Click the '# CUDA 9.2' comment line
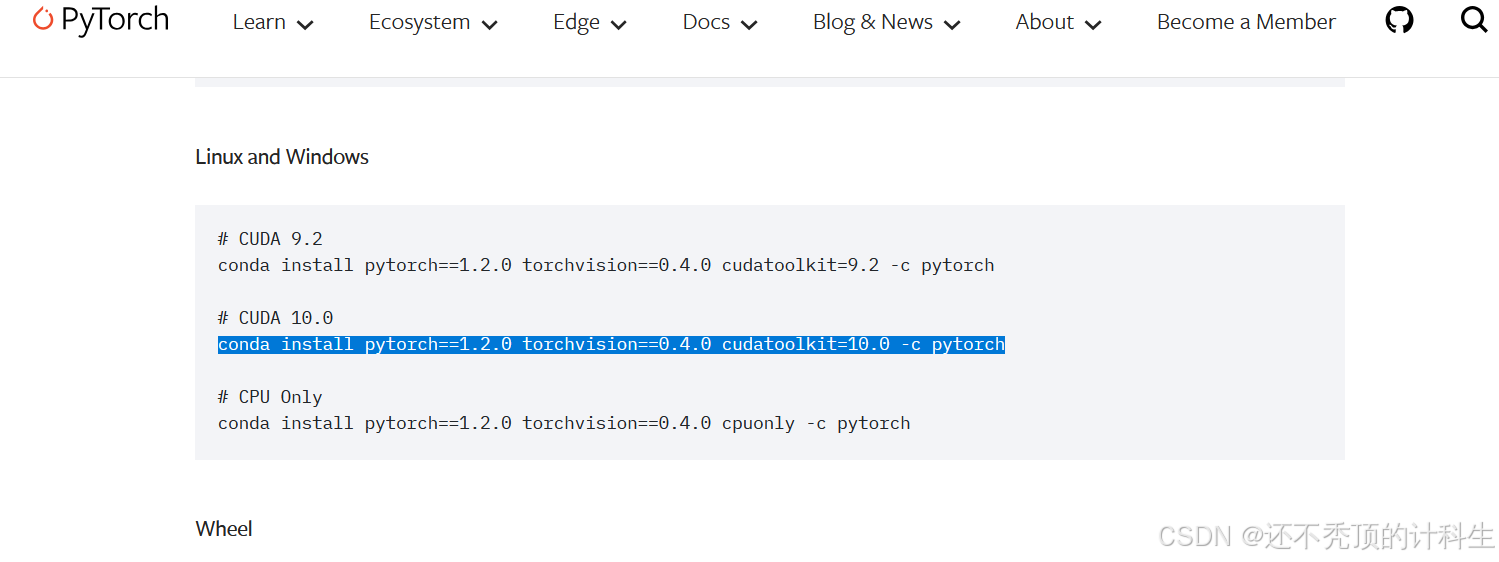 tap(270, 239)
